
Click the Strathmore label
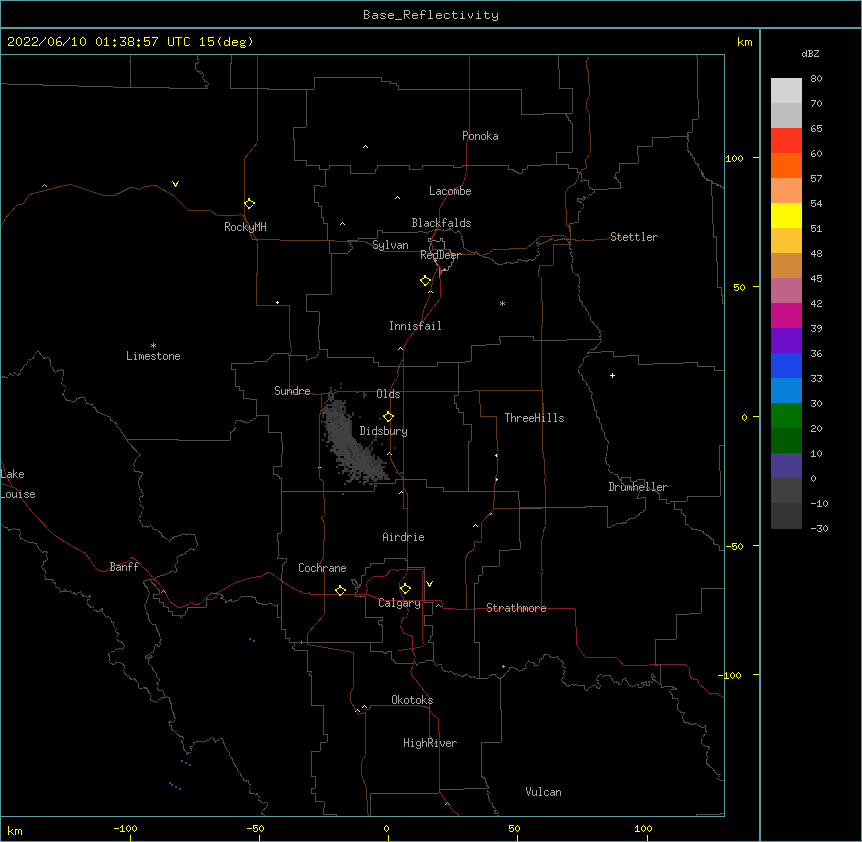[x=516, y=608]
